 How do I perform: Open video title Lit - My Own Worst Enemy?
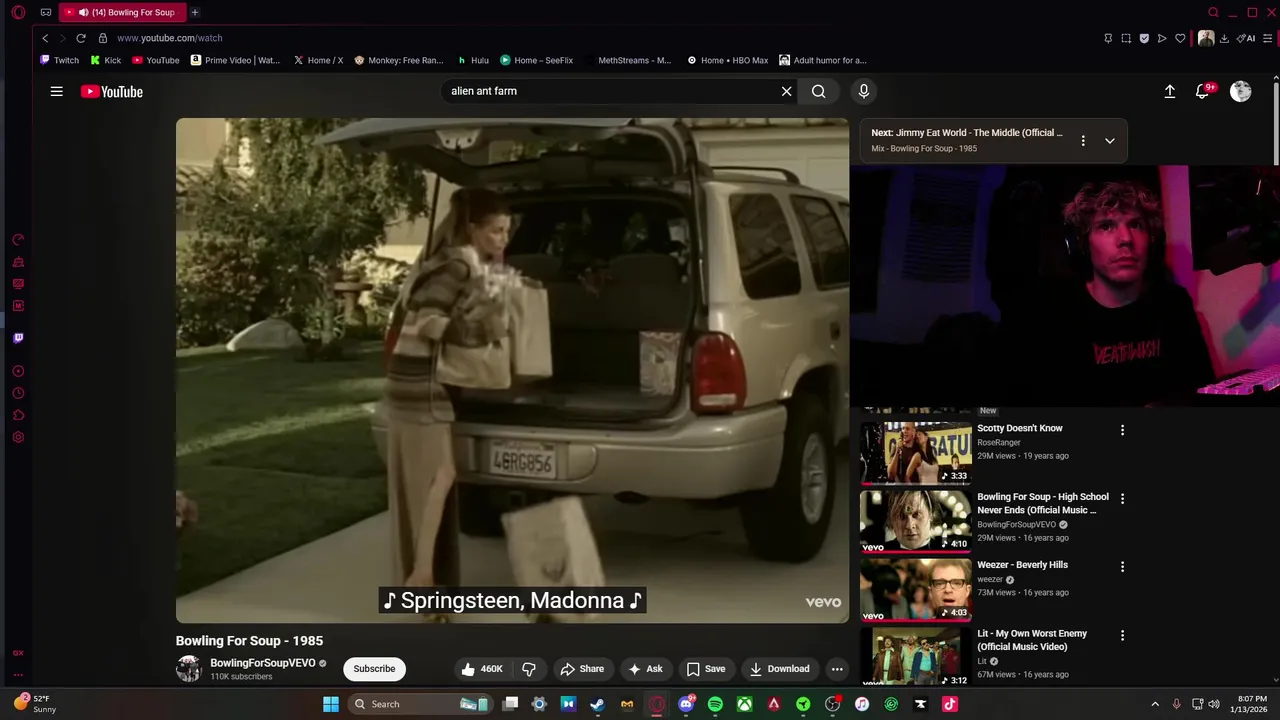1032,640
